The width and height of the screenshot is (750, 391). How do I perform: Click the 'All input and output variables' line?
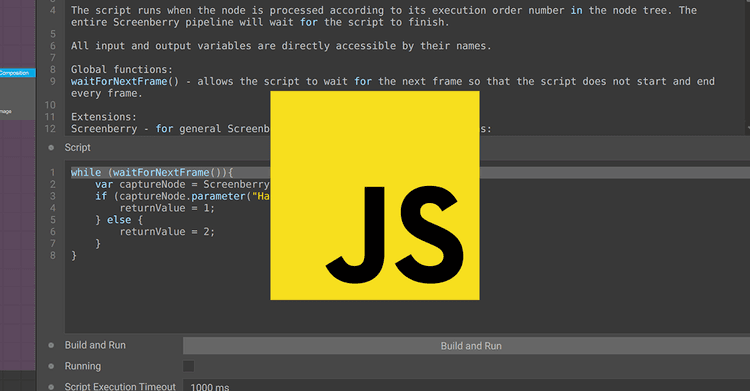click(281, 46)
